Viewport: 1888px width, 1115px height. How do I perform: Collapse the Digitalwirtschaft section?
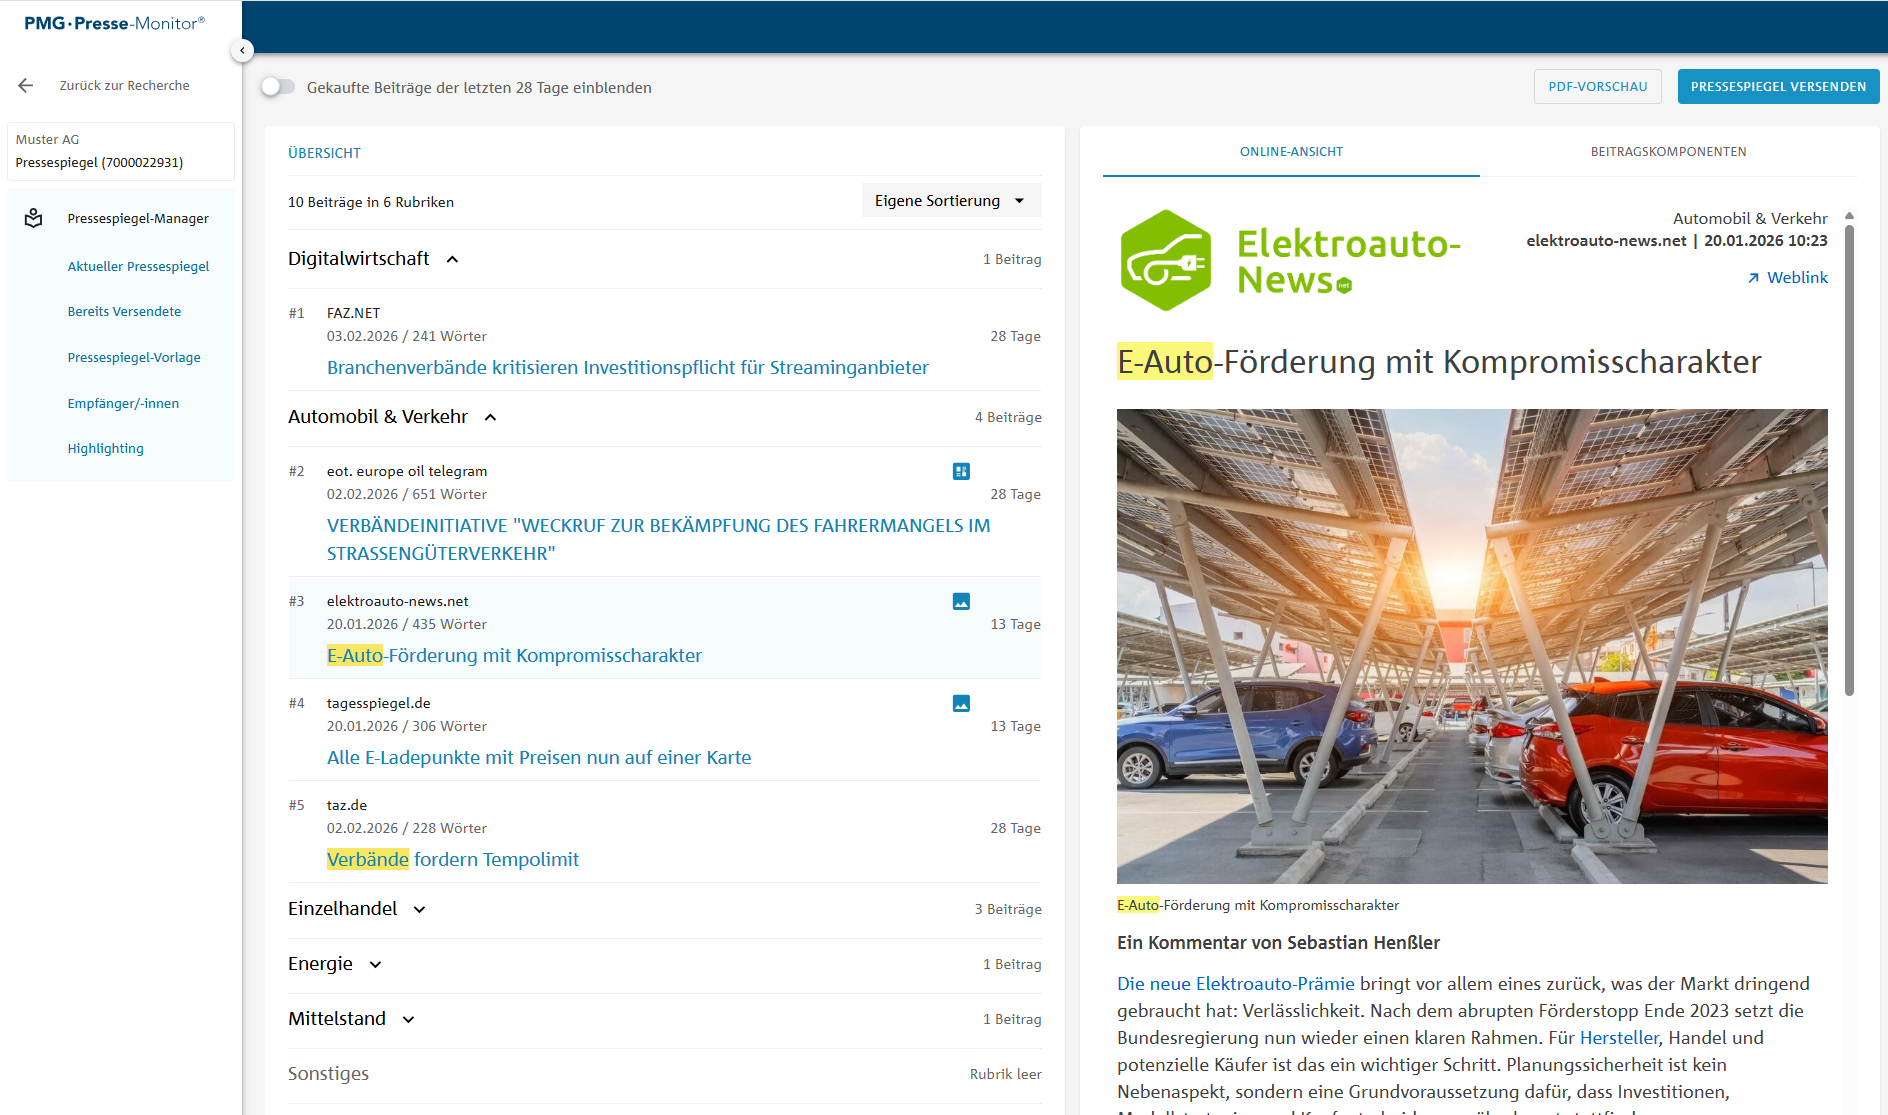[x=452, y=259]
